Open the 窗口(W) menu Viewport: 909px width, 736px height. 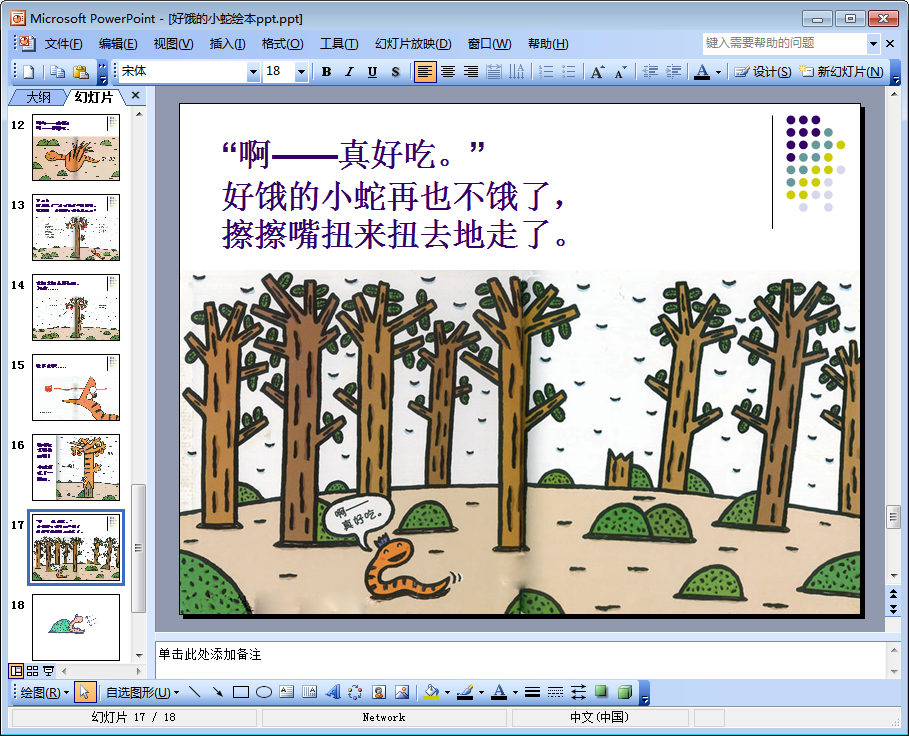[489, 44]
